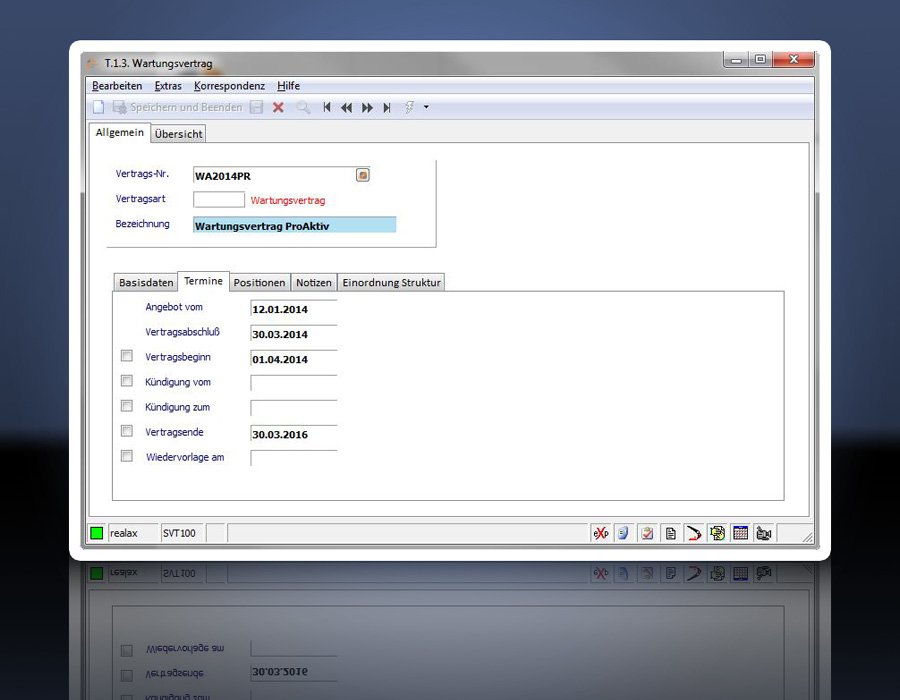This screenshot has width=900, height=700.
Task: Jump to the first record
Action: [327, 107]
